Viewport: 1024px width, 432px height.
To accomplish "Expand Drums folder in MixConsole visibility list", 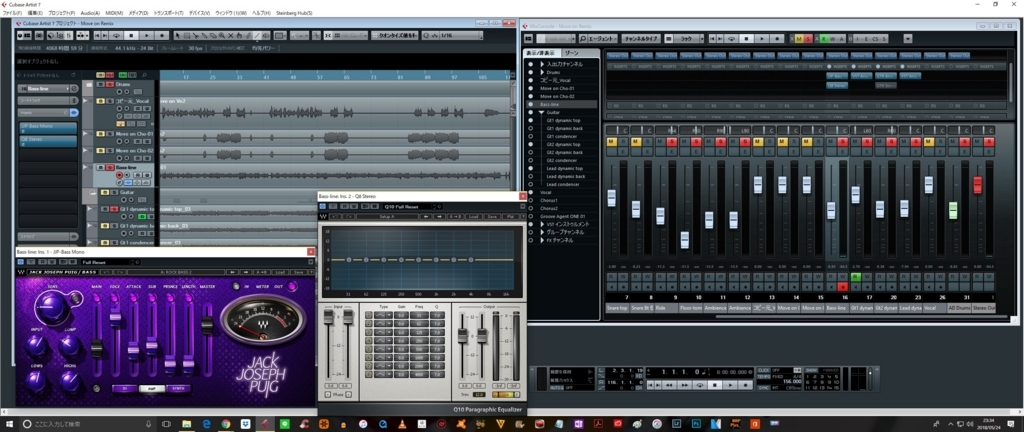I will [x=542, y=72].
